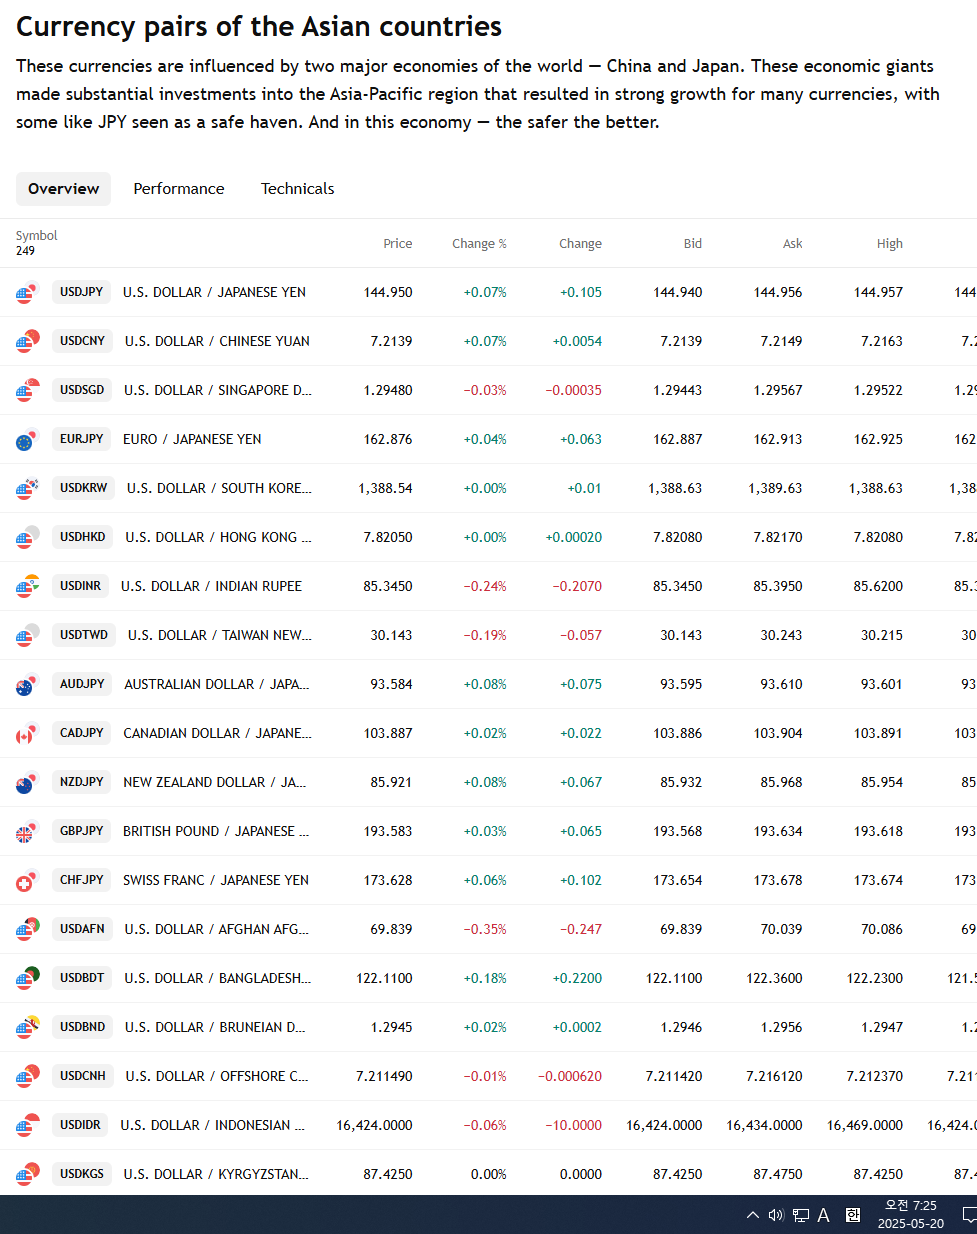This screenshot has width=977, height=1234.
Task: Open the taskbar network icon
Action: [x=800, y=1215]
